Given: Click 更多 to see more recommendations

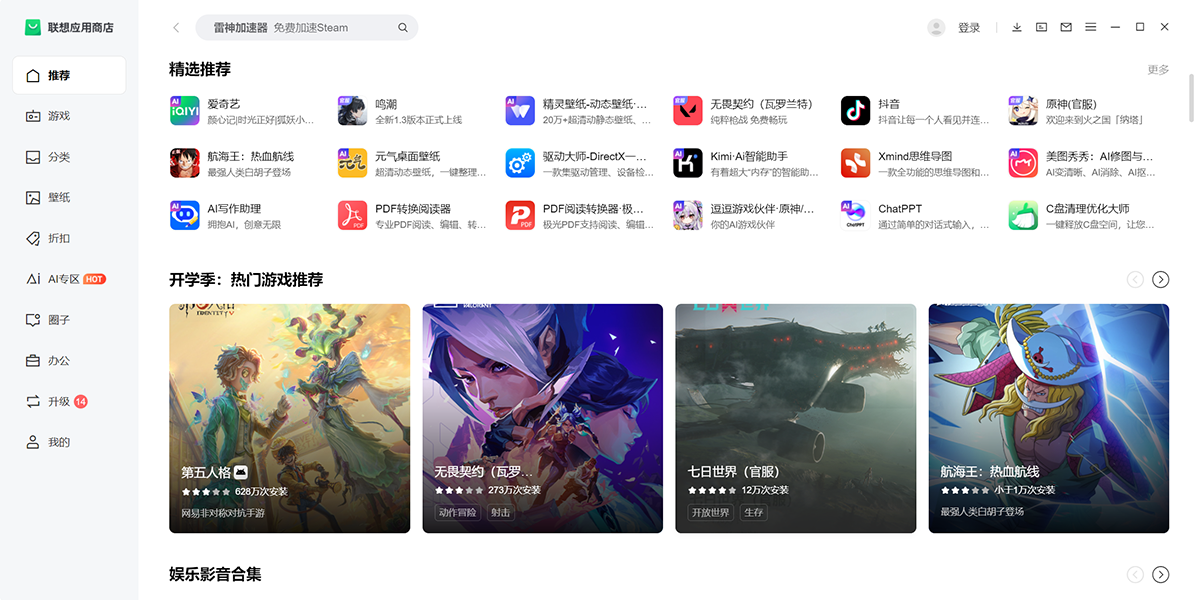Looking at the screenshot, I should tap(1158, 70).
